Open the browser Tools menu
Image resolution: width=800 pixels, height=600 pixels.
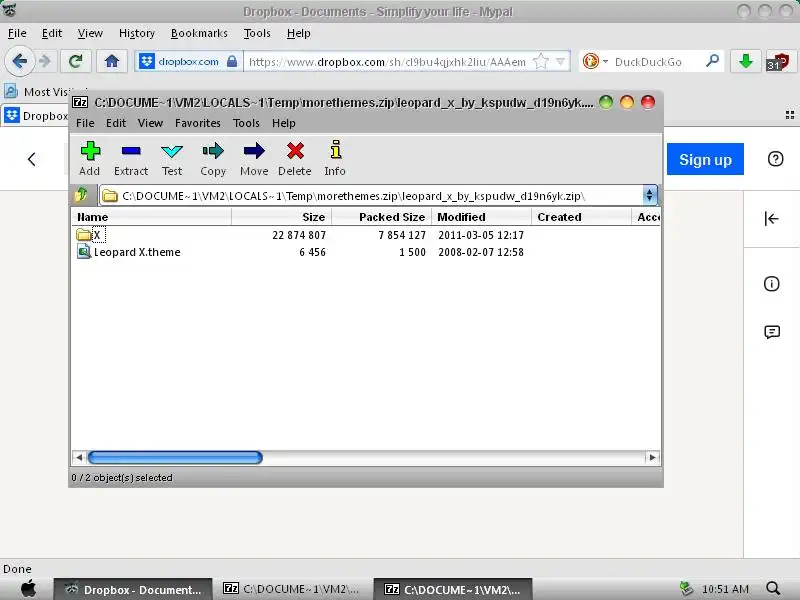click(257, 33)
